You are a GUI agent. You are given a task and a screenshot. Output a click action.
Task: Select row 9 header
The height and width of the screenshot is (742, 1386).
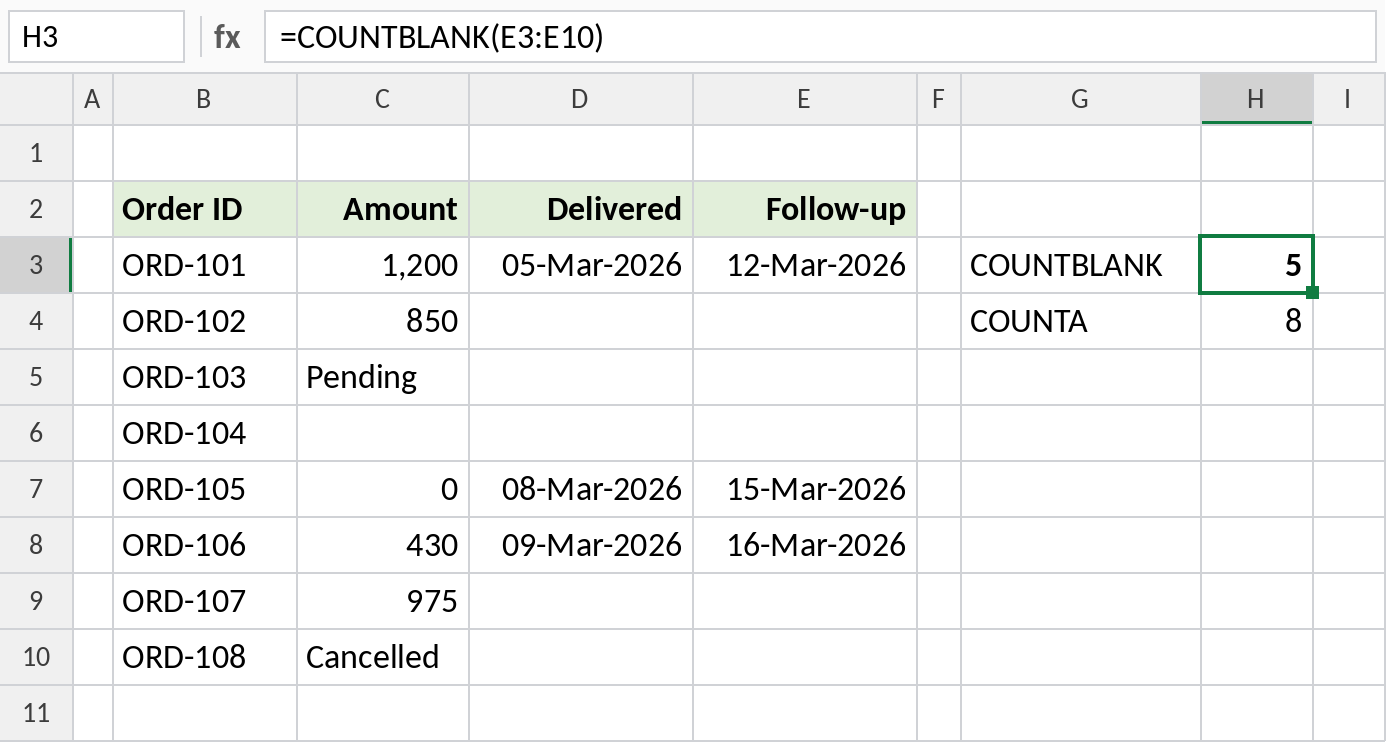pyautogui.click(x=37, y=601)
